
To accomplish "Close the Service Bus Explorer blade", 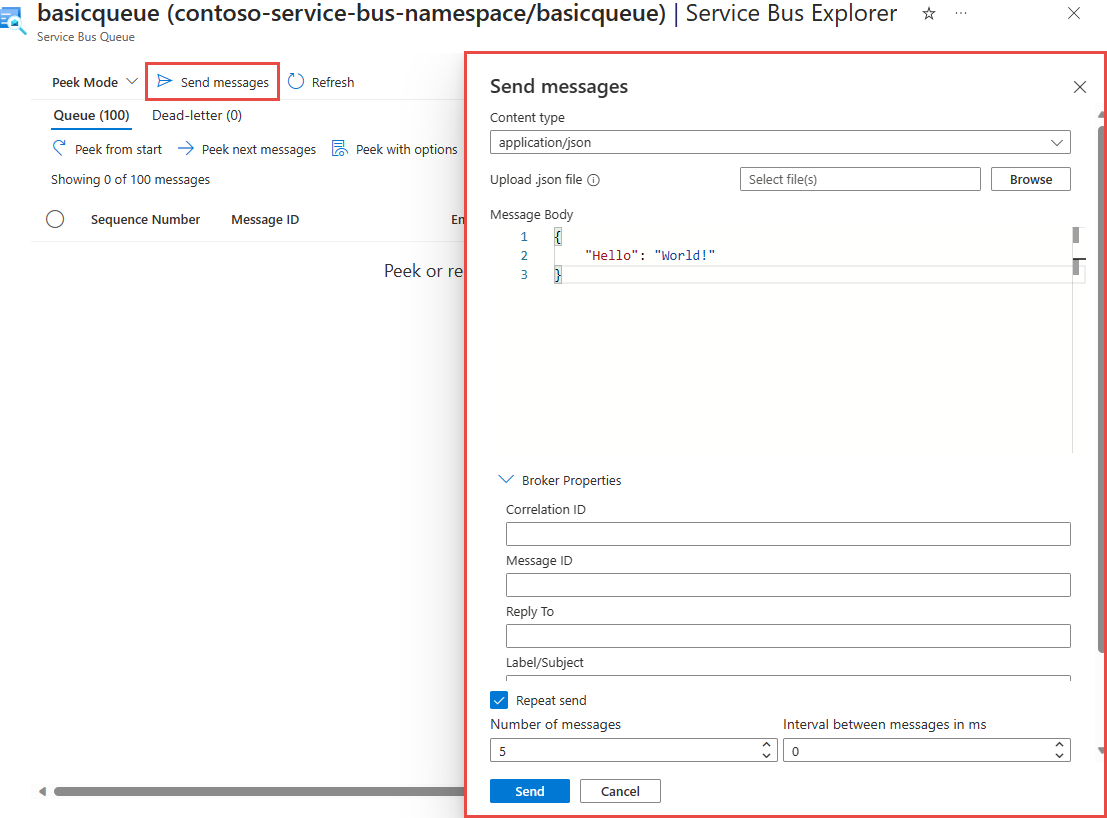I will (x=1074, y=13).
